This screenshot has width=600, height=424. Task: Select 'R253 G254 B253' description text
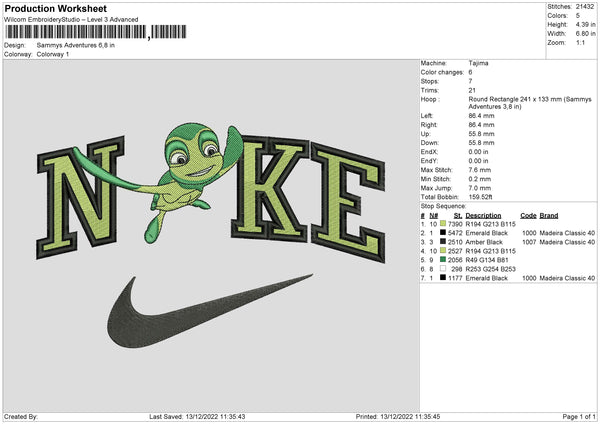pyautogui.click(x=491, y=269)
